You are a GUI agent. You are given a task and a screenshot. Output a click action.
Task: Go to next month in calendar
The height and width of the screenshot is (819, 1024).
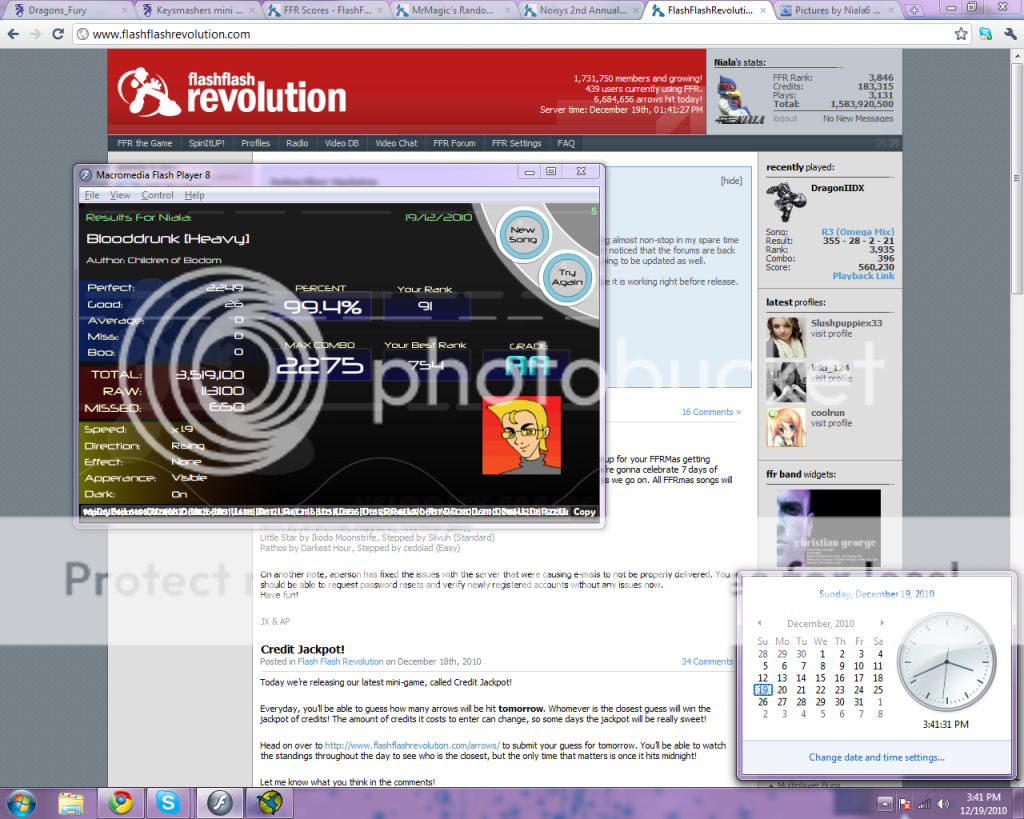(880, 624)
